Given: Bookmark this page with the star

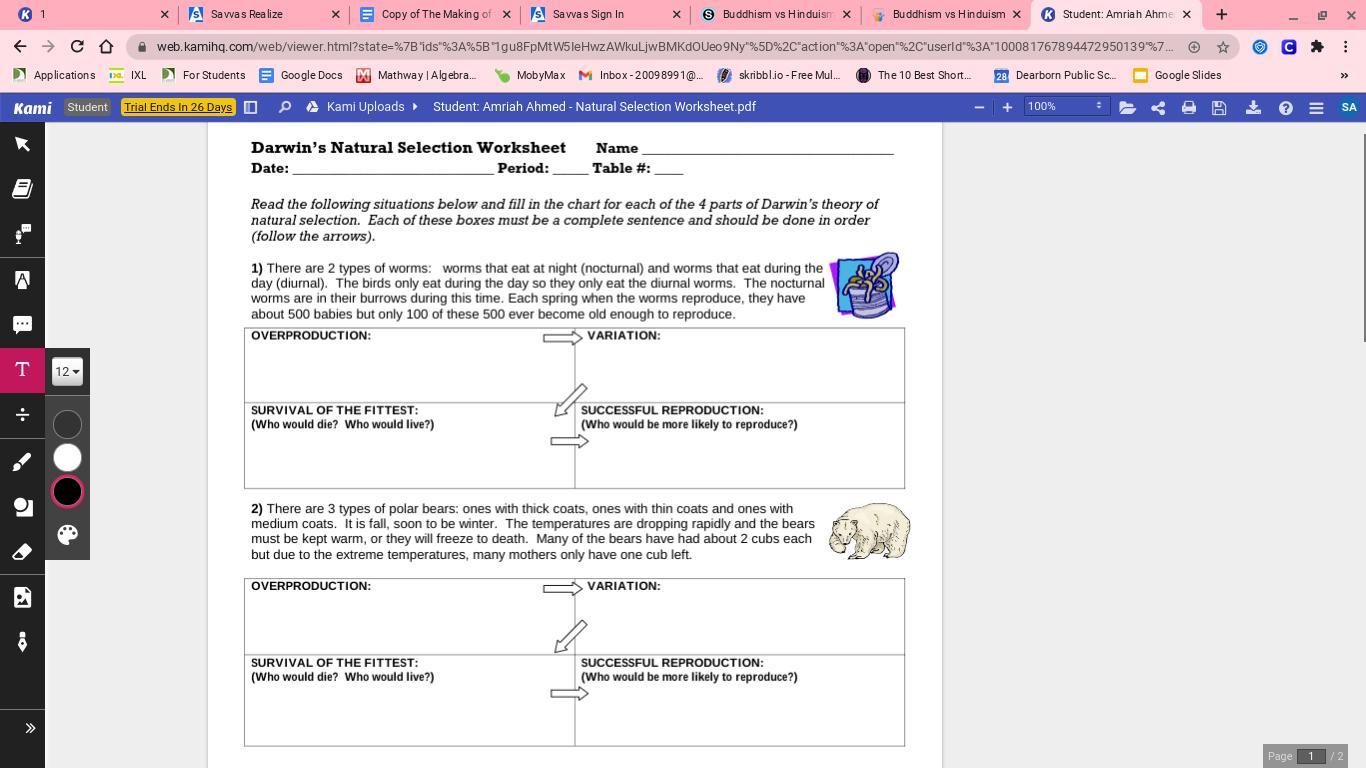Looking at the screenshot, I should pos(1222,47).
